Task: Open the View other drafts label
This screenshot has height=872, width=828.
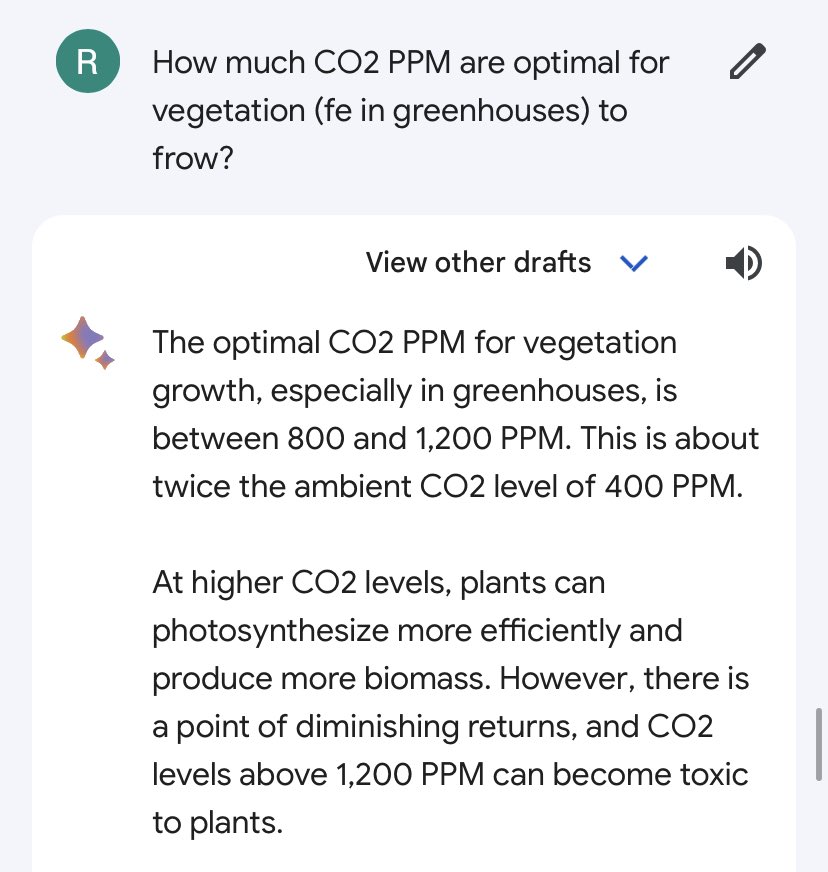Action: pos(478,262)
